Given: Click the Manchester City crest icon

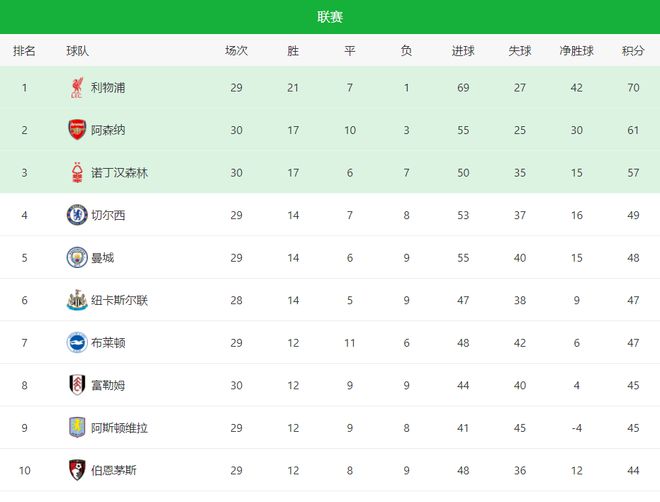Looking at the screenshot, I should (x=77, y=258).
